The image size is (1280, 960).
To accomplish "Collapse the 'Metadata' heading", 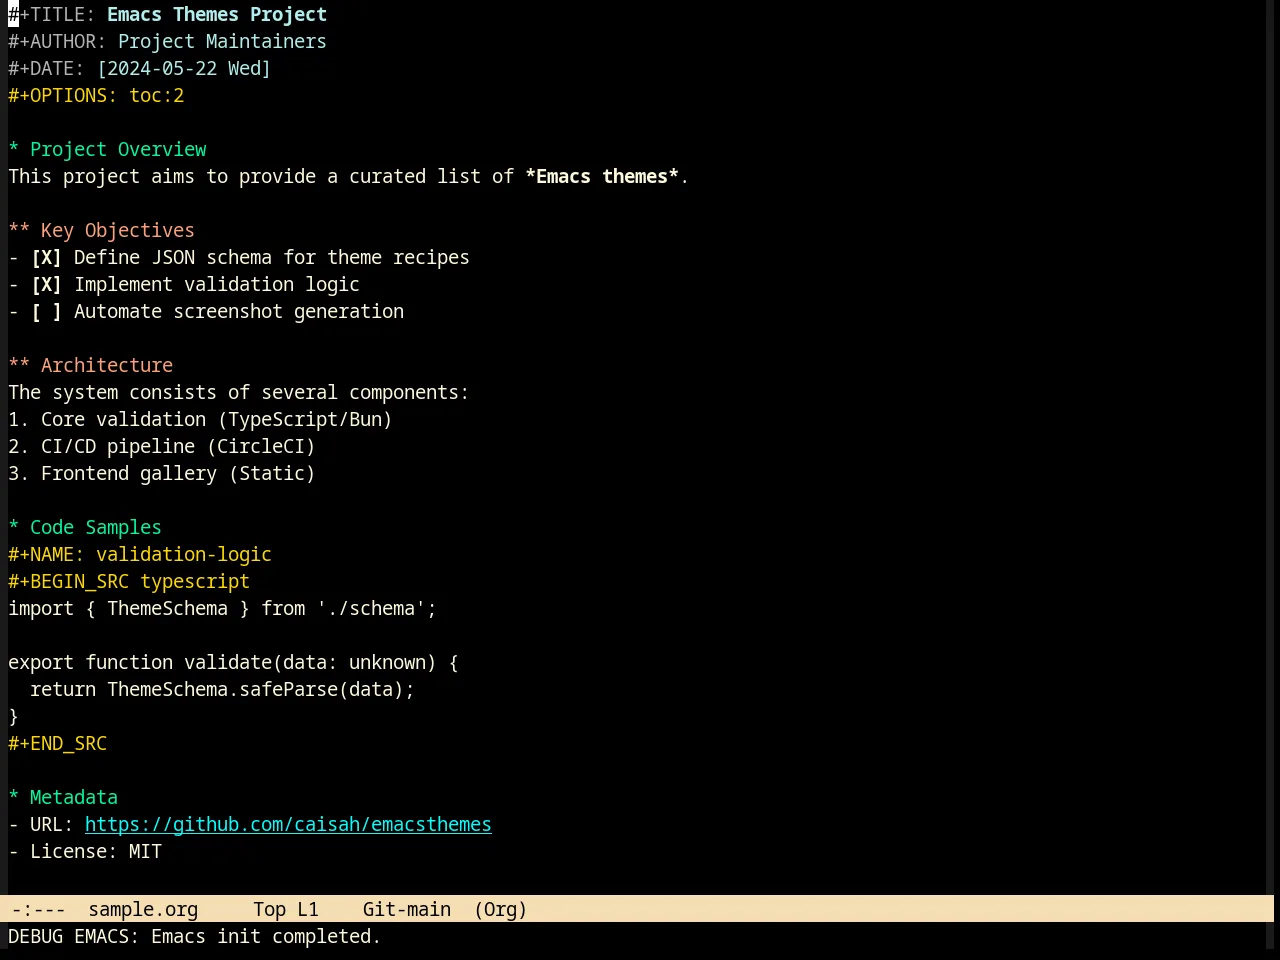I will pyautogui.click(x=64, y=797).
